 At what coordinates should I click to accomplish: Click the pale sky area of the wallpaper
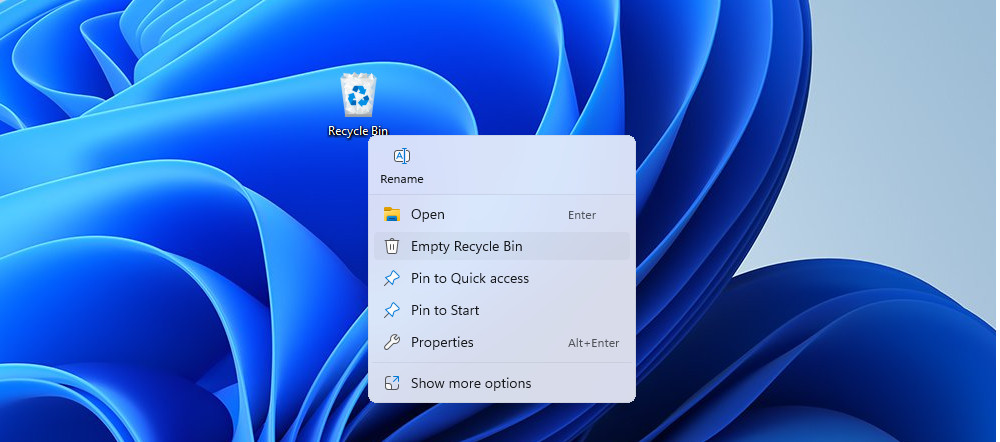point(900,150)
